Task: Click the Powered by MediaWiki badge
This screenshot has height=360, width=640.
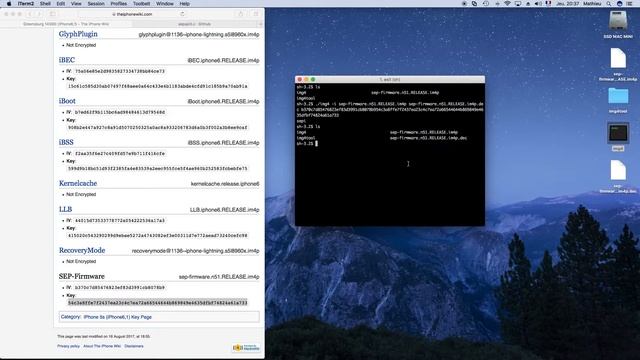Action: click(246, 348)
